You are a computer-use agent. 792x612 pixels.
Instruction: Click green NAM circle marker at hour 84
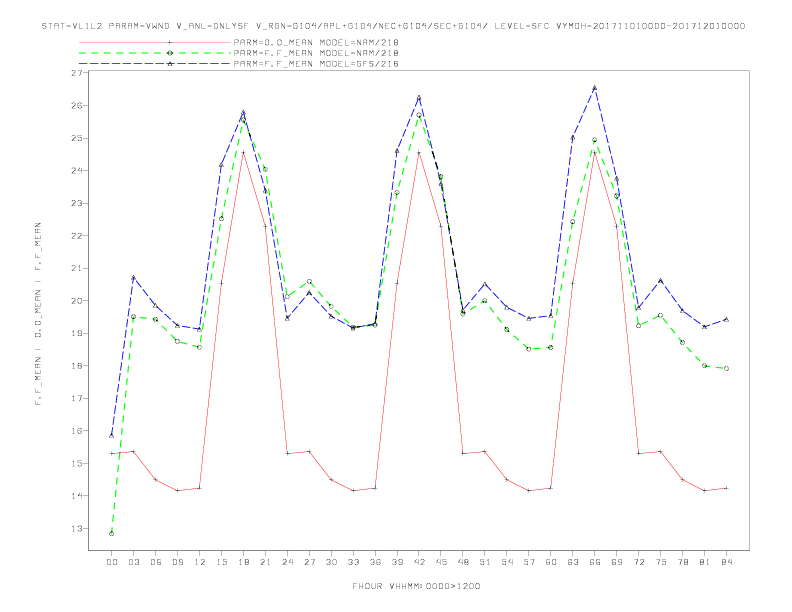coord(726,369)
